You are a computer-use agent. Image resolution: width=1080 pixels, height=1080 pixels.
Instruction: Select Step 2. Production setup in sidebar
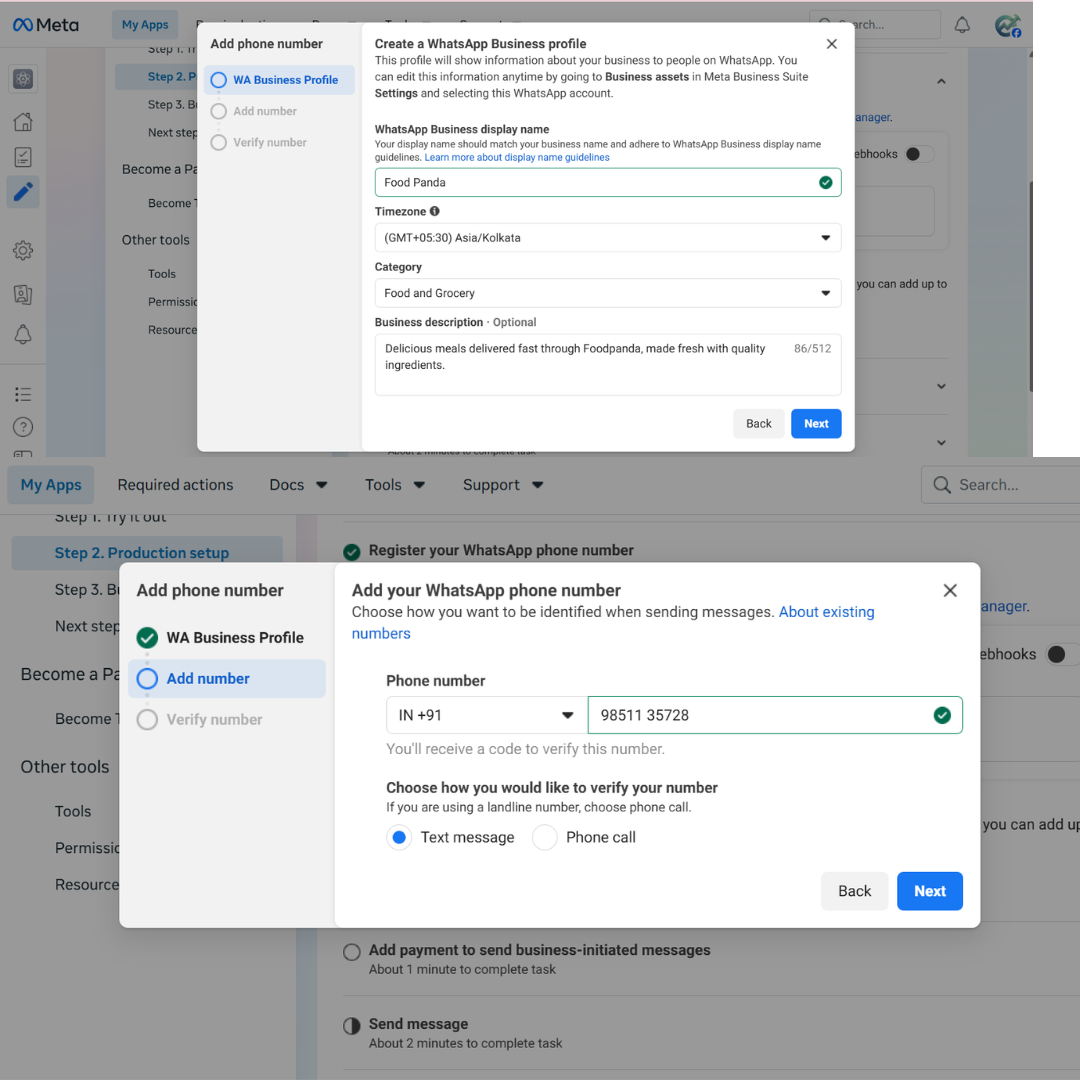click(147, 553)
